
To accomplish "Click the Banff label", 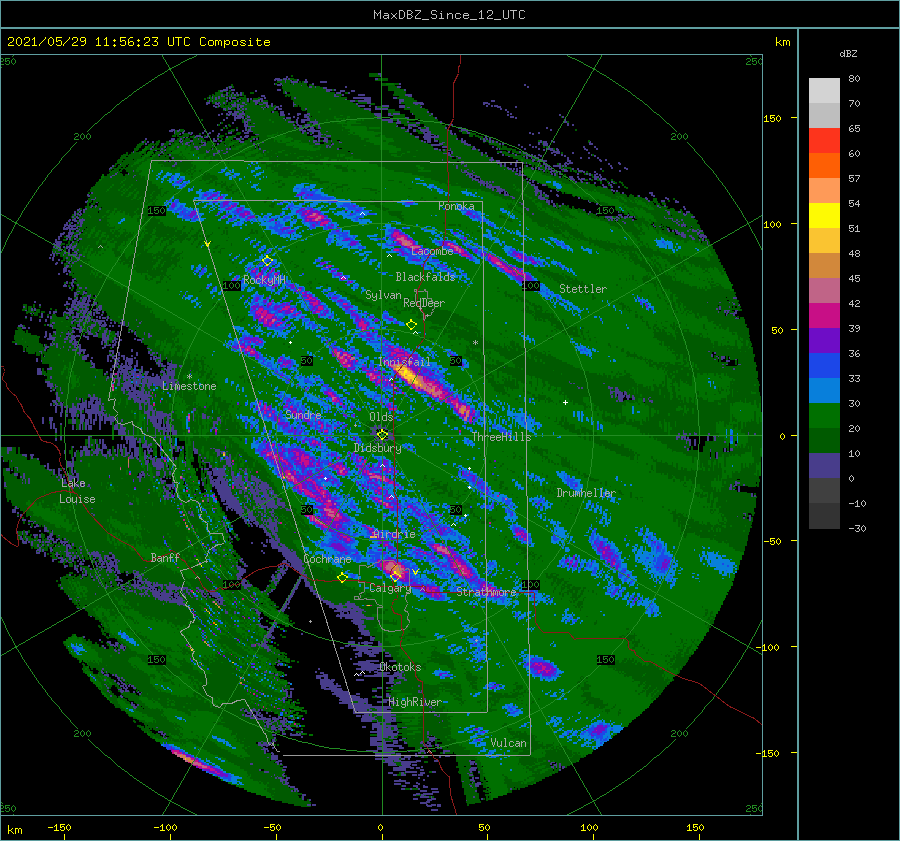I will pyautogui.click(x=165, y=558).
